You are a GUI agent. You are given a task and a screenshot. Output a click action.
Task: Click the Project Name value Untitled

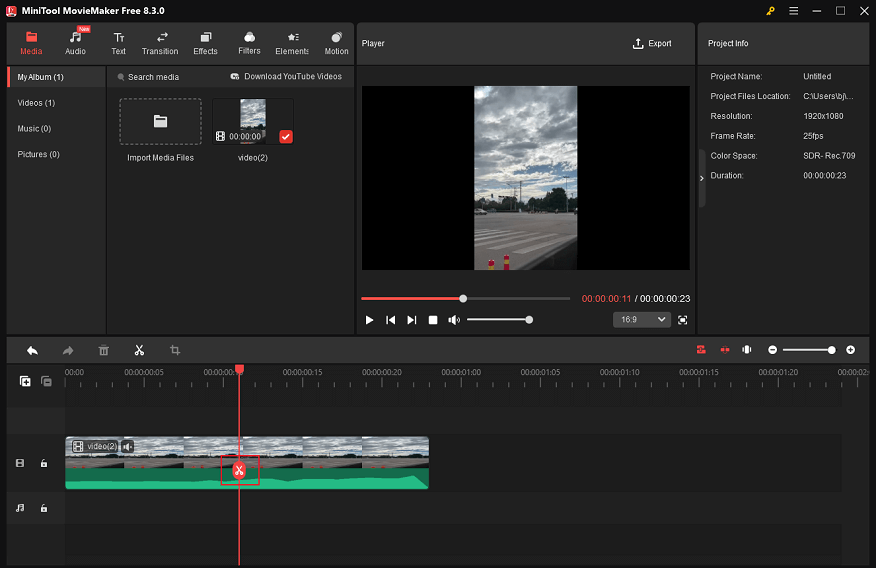(x=817, y=77)
